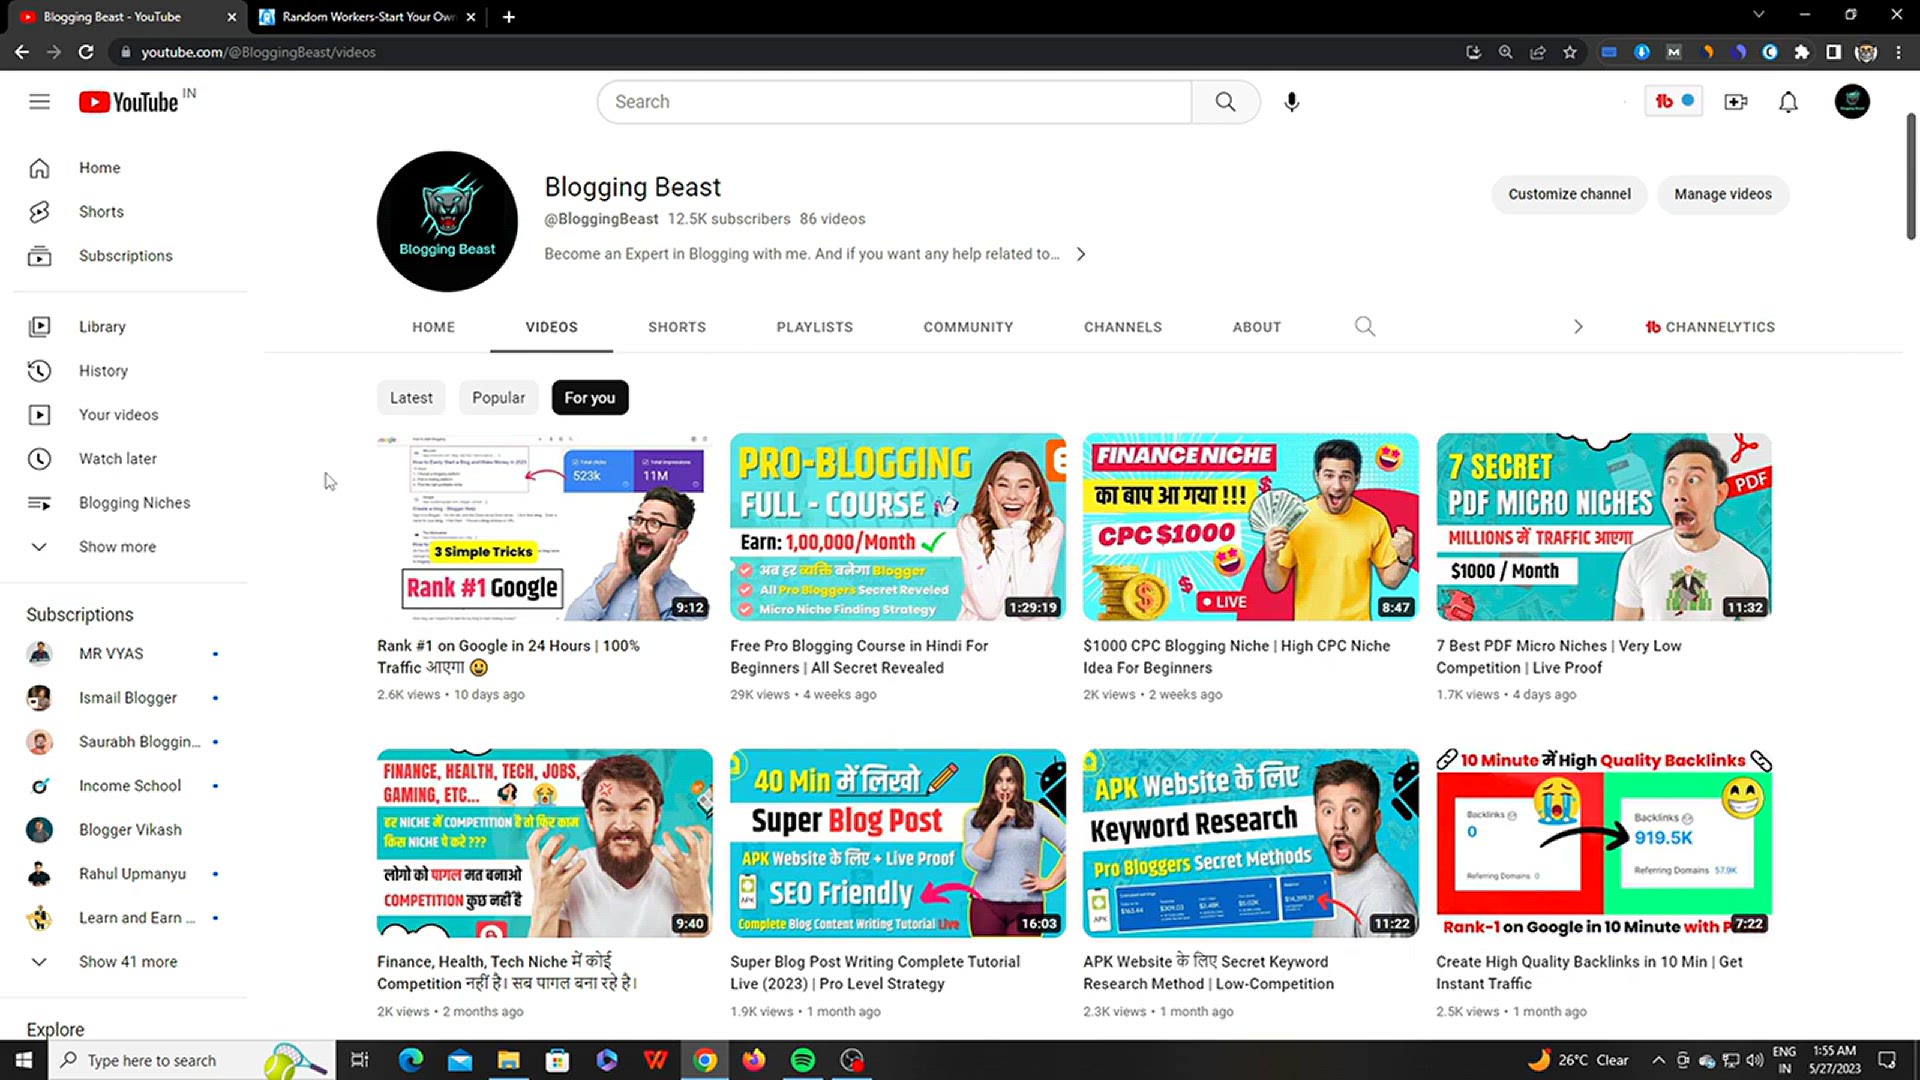Switch to the HOME channel tab

(x=433, y=327)
